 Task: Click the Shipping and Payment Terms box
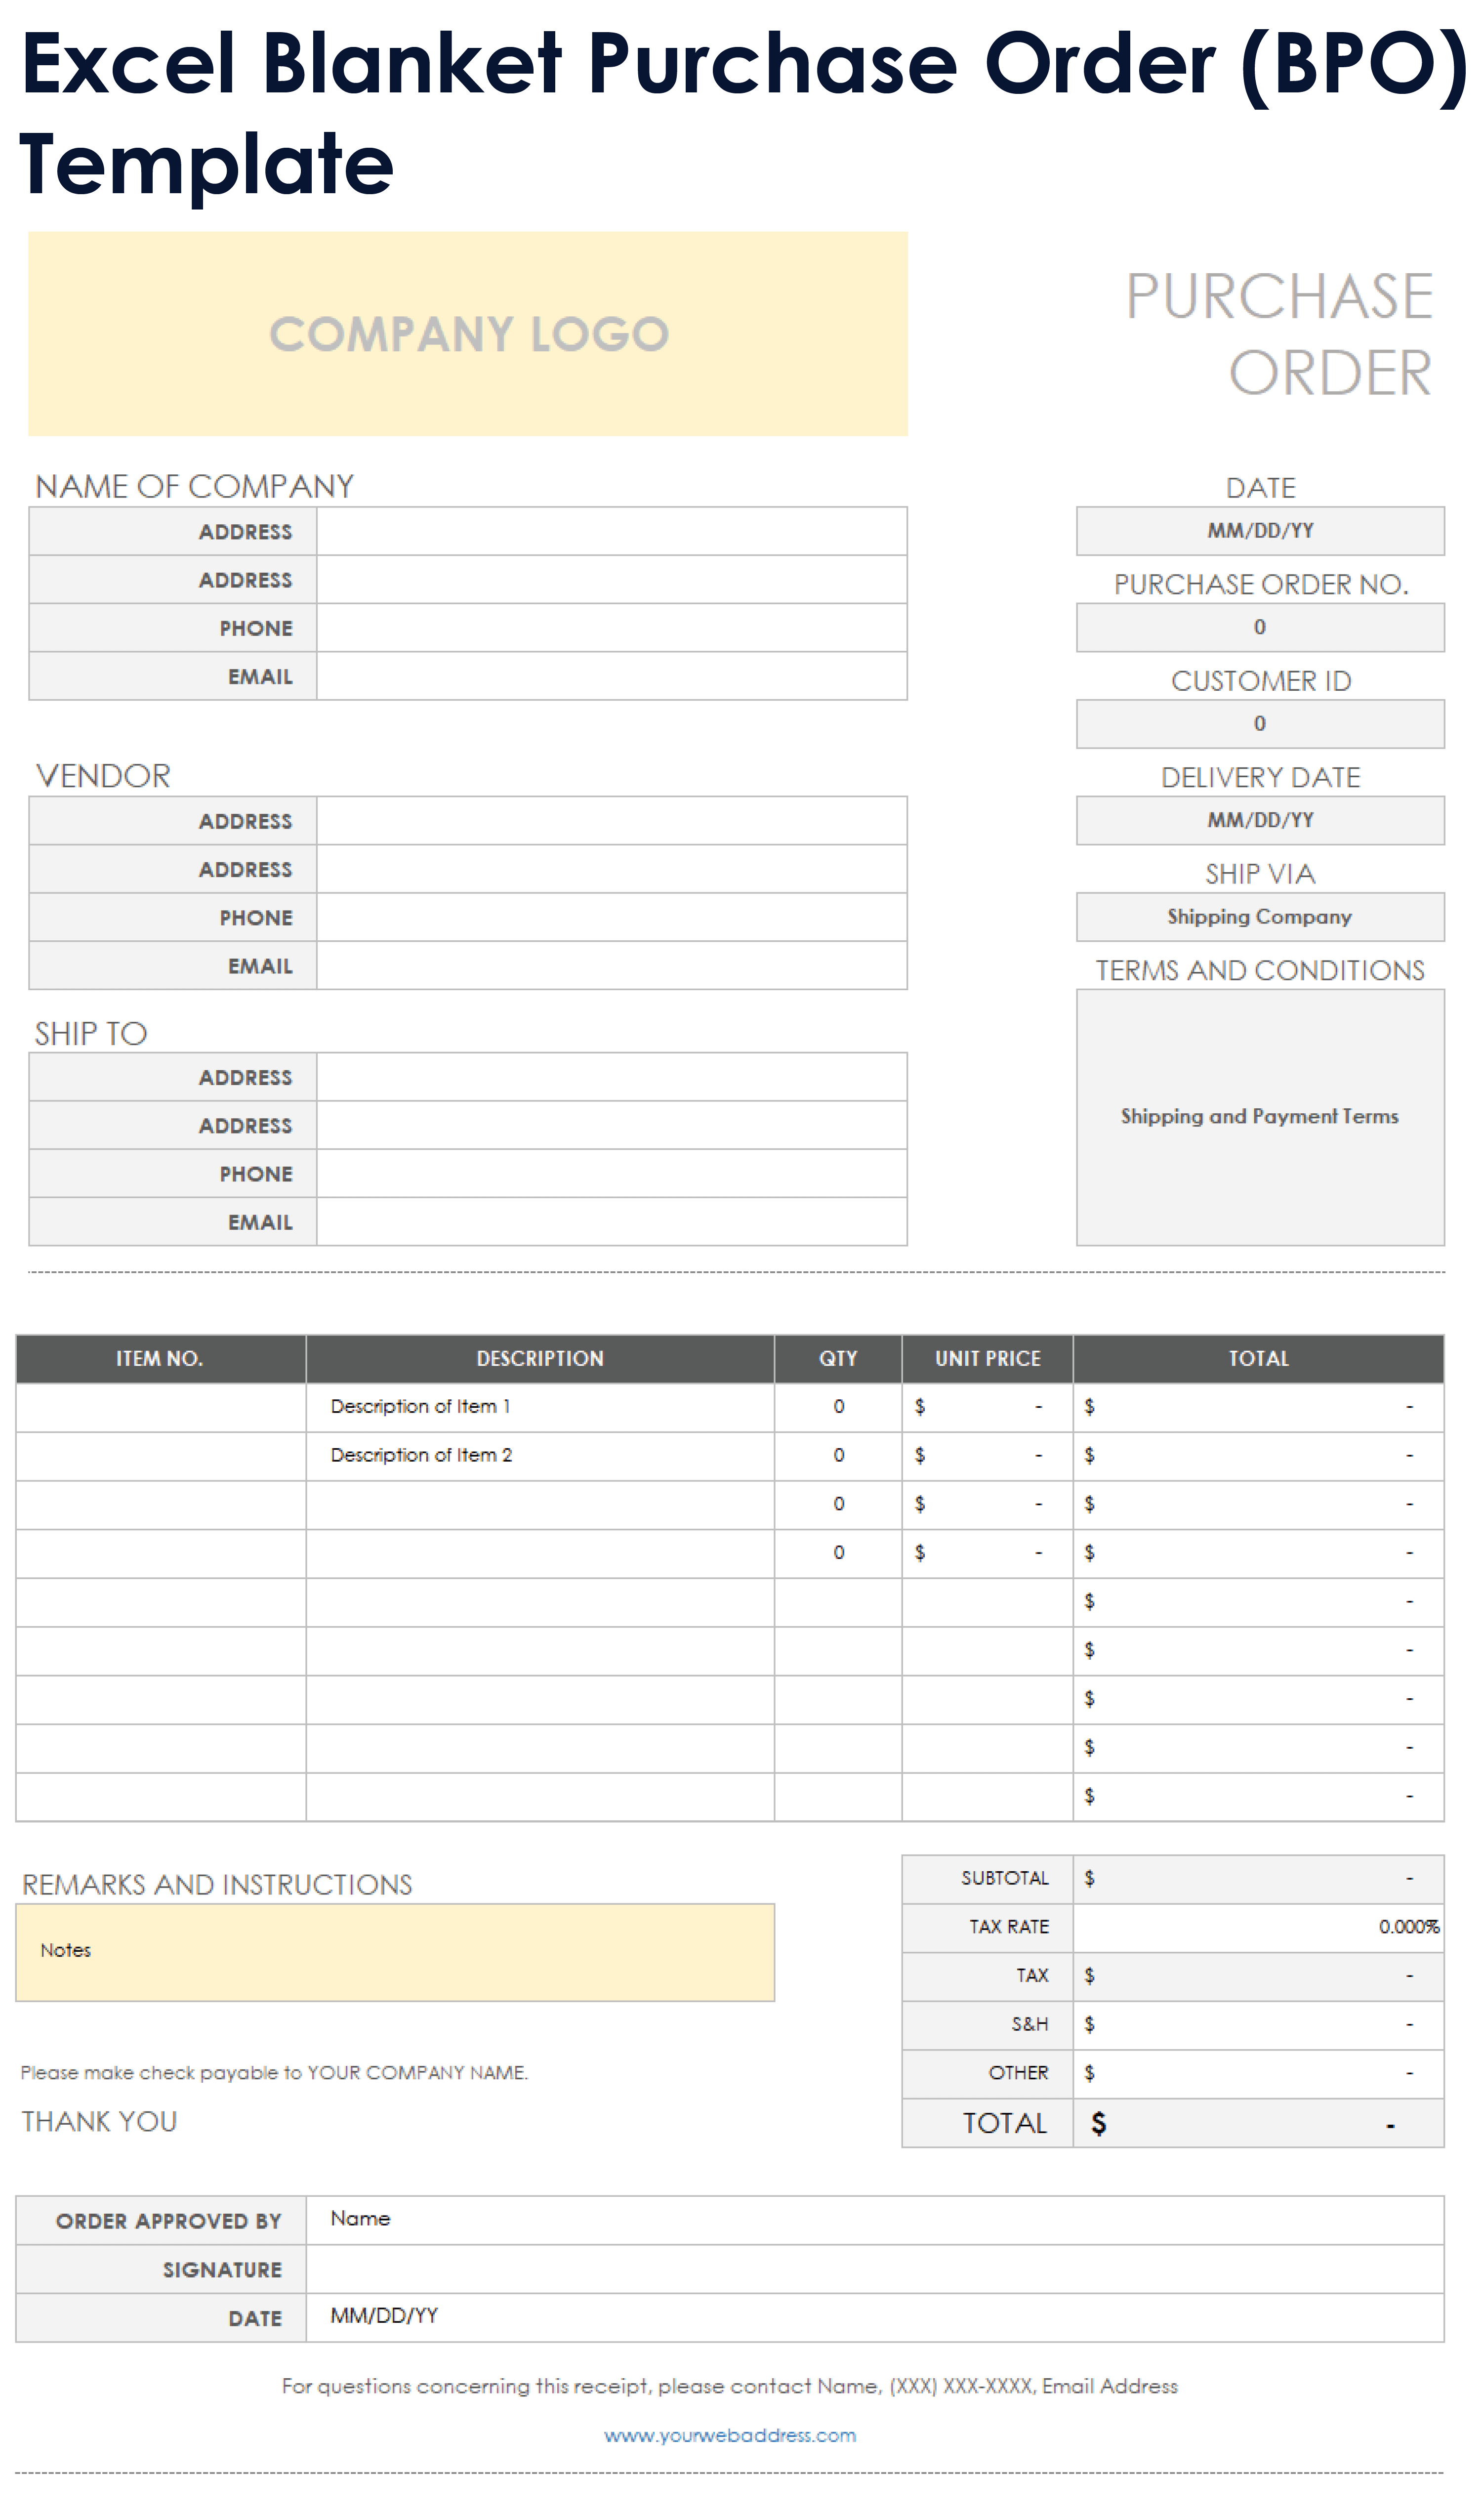(1260, 1117)
